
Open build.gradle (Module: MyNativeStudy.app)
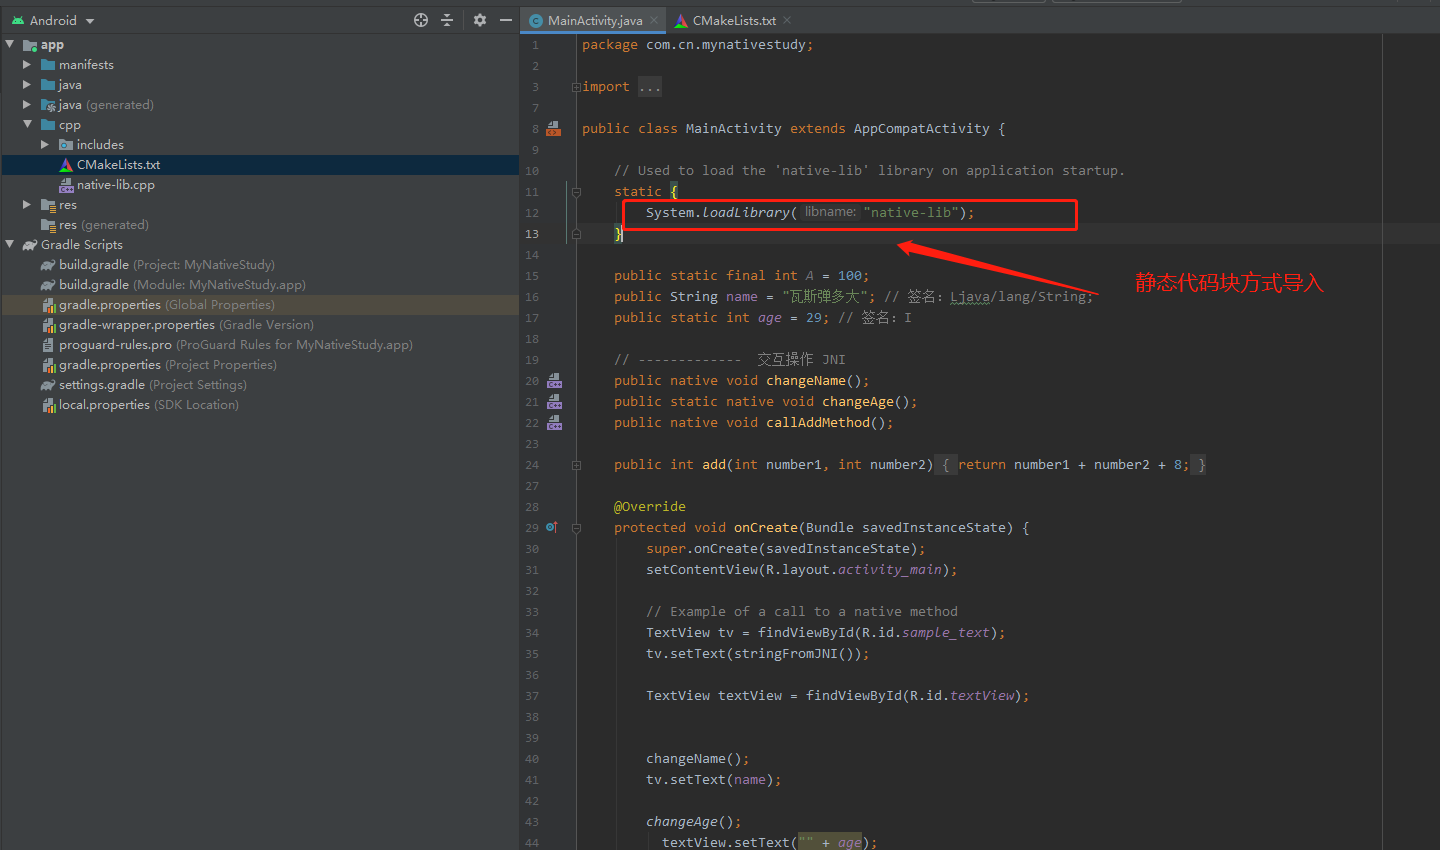pyautogui.click(x=182, y=285)
